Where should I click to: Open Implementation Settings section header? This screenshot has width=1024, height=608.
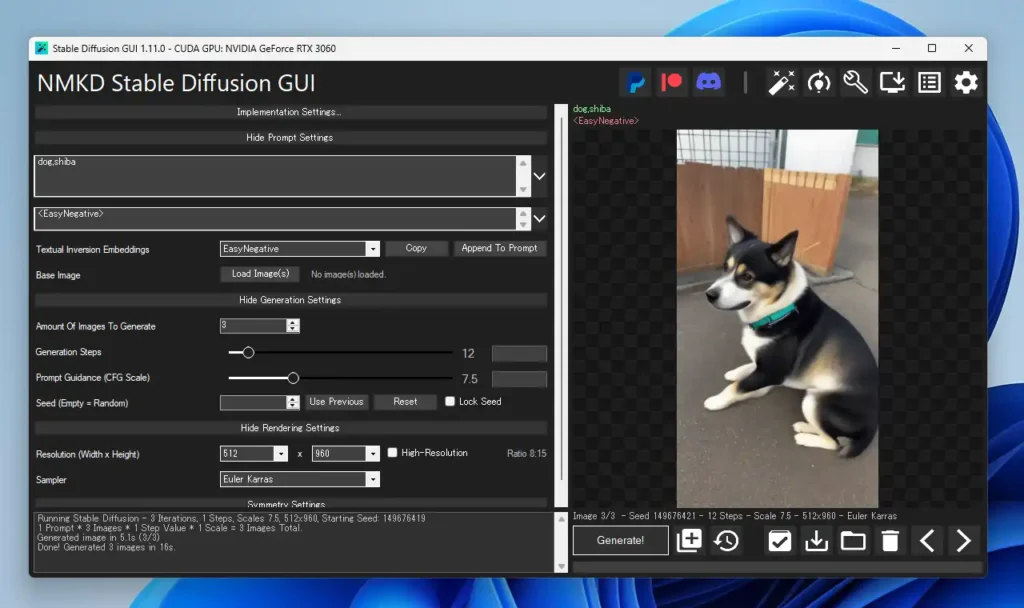[x=290, y=112]
